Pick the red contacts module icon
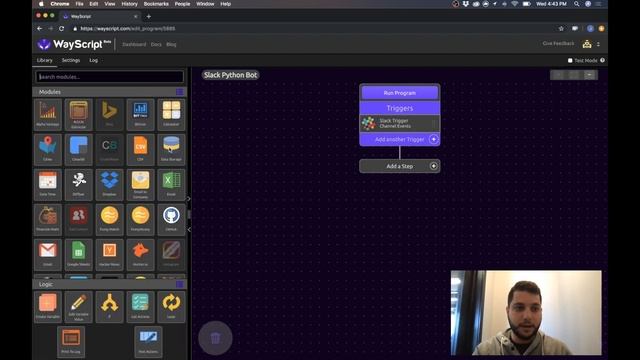The image size is (640, 360). coord(78,220)
